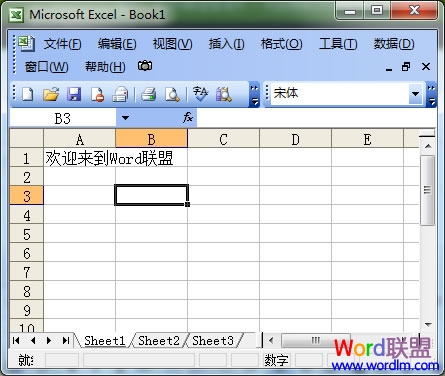Select column C header
Viewport: 445px width, 376px height.
tap(223, 139)
